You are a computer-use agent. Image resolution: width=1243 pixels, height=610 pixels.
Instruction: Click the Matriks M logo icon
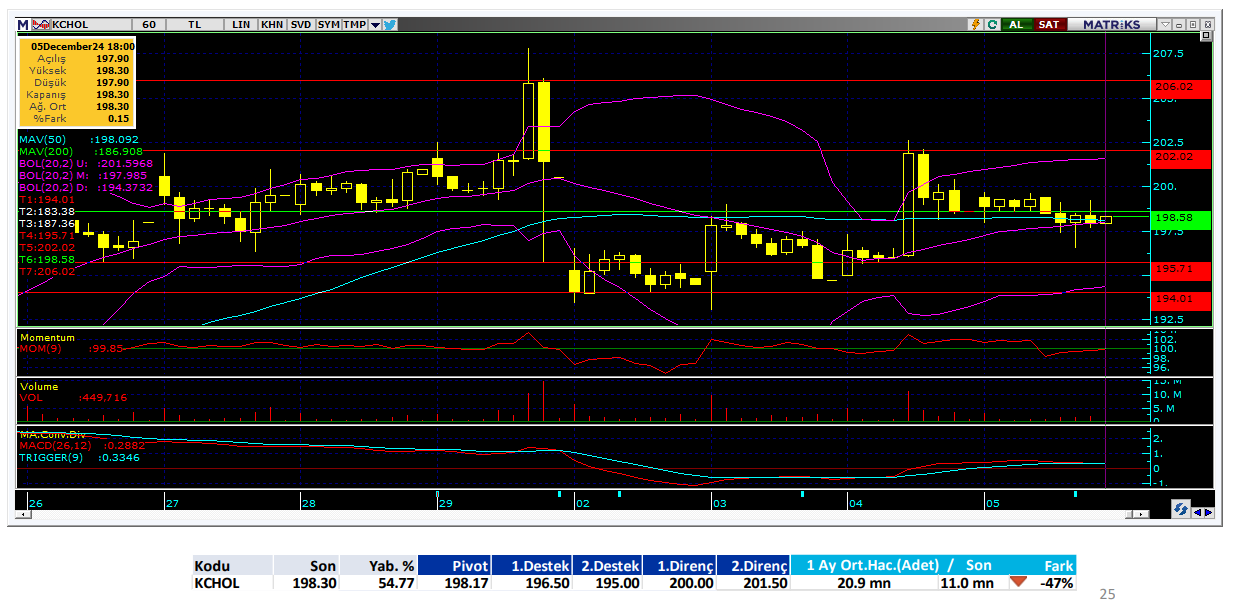click(x=23, y=24)
